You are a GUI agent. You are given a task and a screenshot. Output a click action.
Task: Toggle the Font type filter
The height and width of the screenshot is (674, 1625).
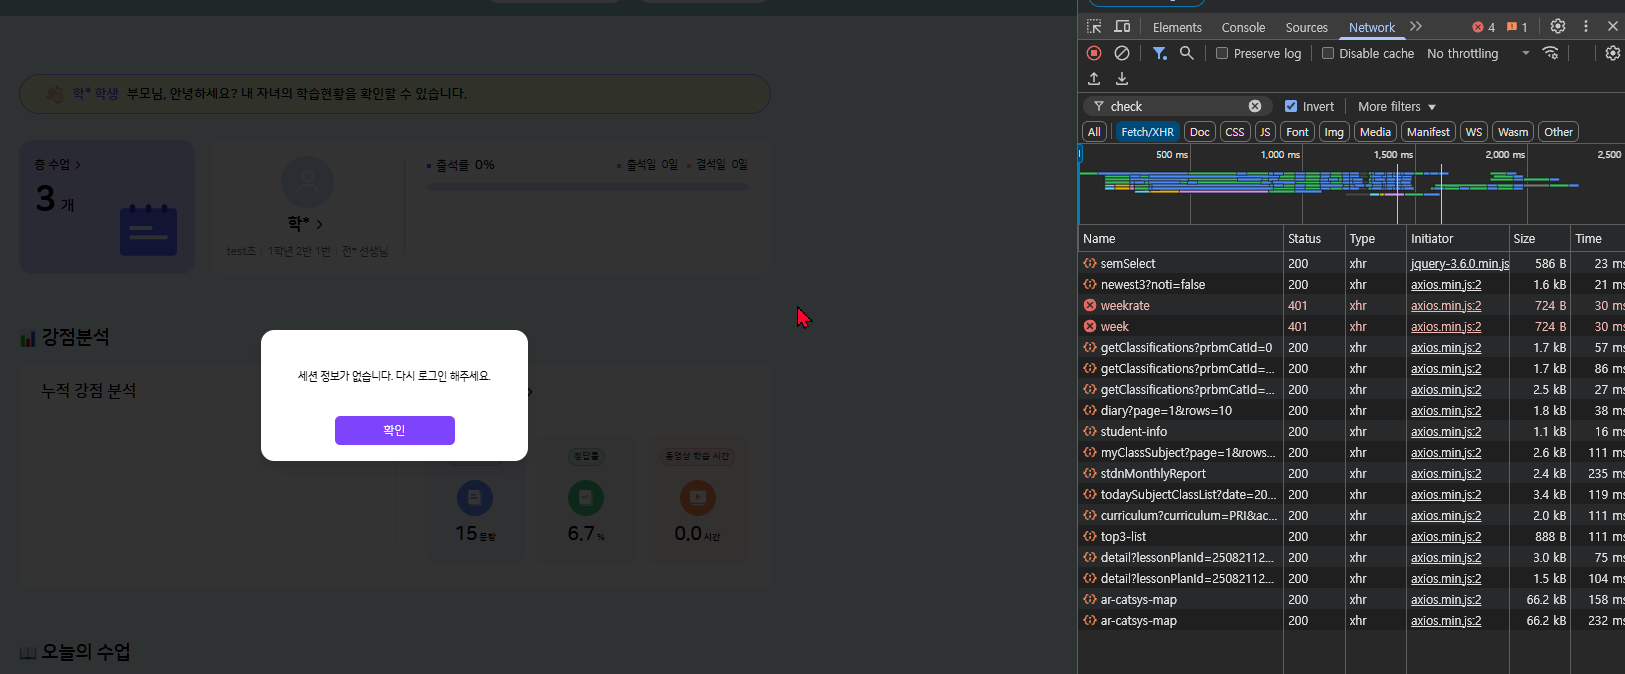(1297, 132)
